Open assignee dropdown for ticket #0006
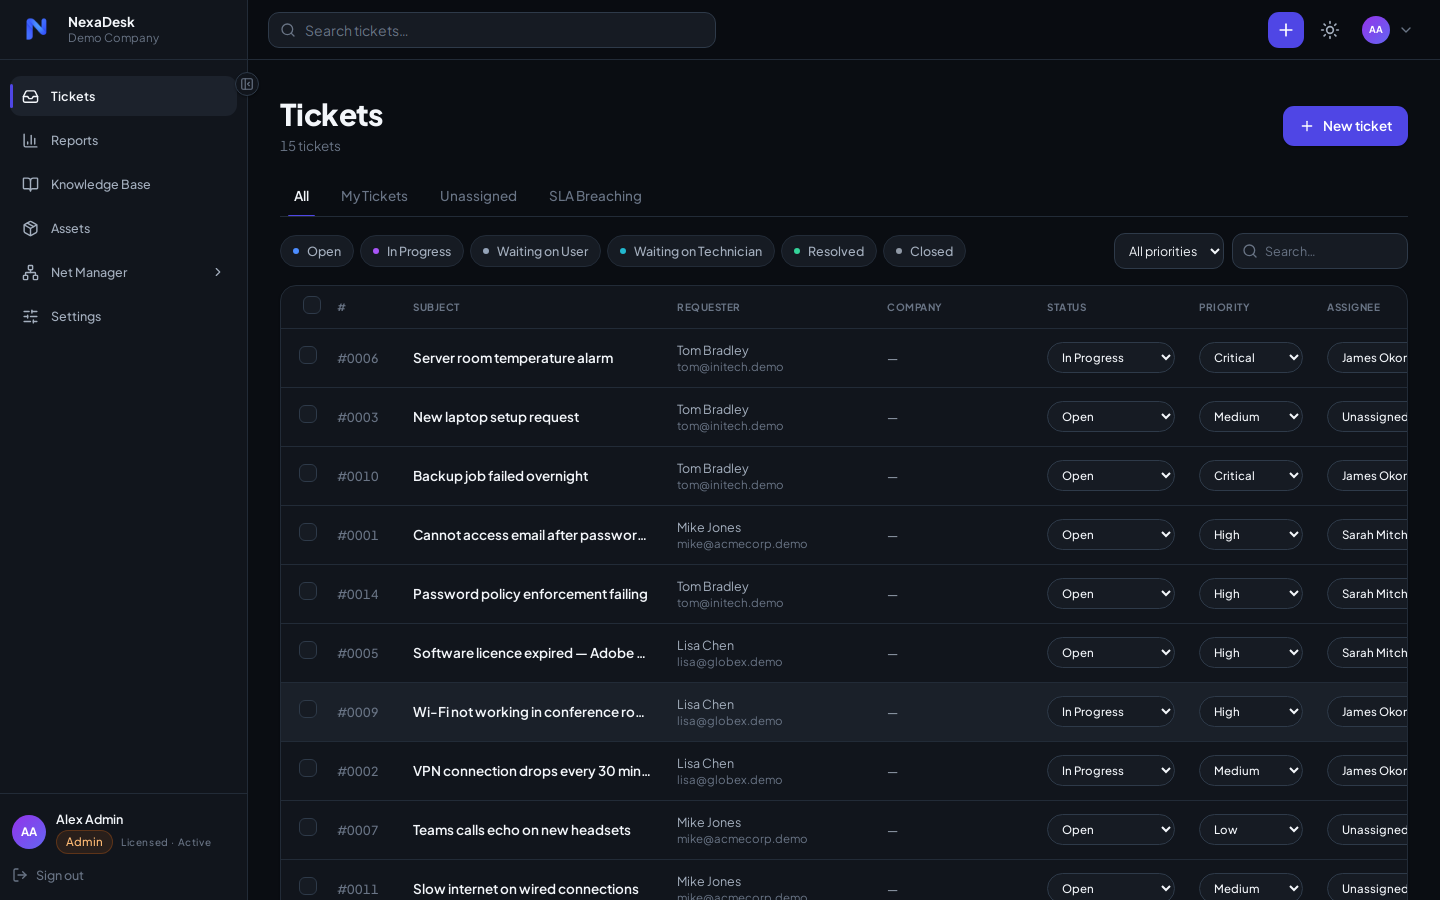 click(x=1367, y=358)
